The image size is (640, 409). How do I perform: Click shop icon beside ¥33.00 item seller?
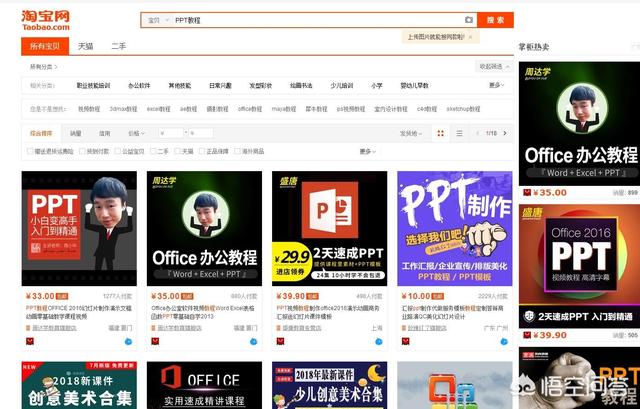click(x=28, y=328)
